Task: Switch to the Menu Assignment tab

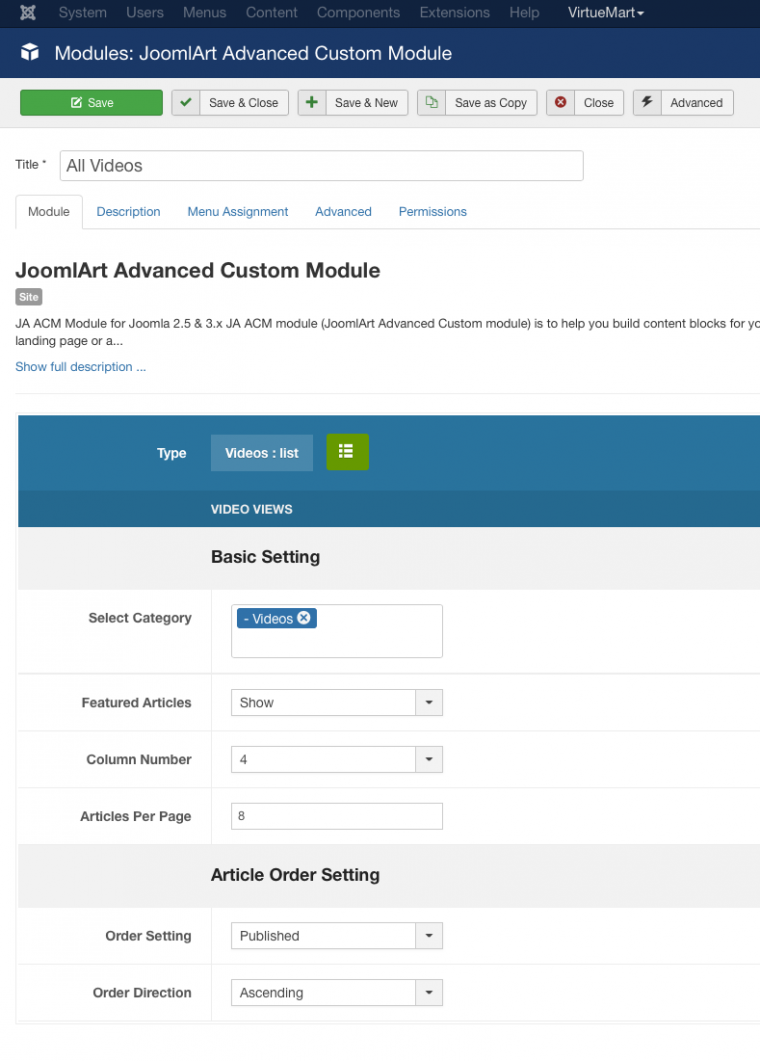Action: (x=238, y=212)
